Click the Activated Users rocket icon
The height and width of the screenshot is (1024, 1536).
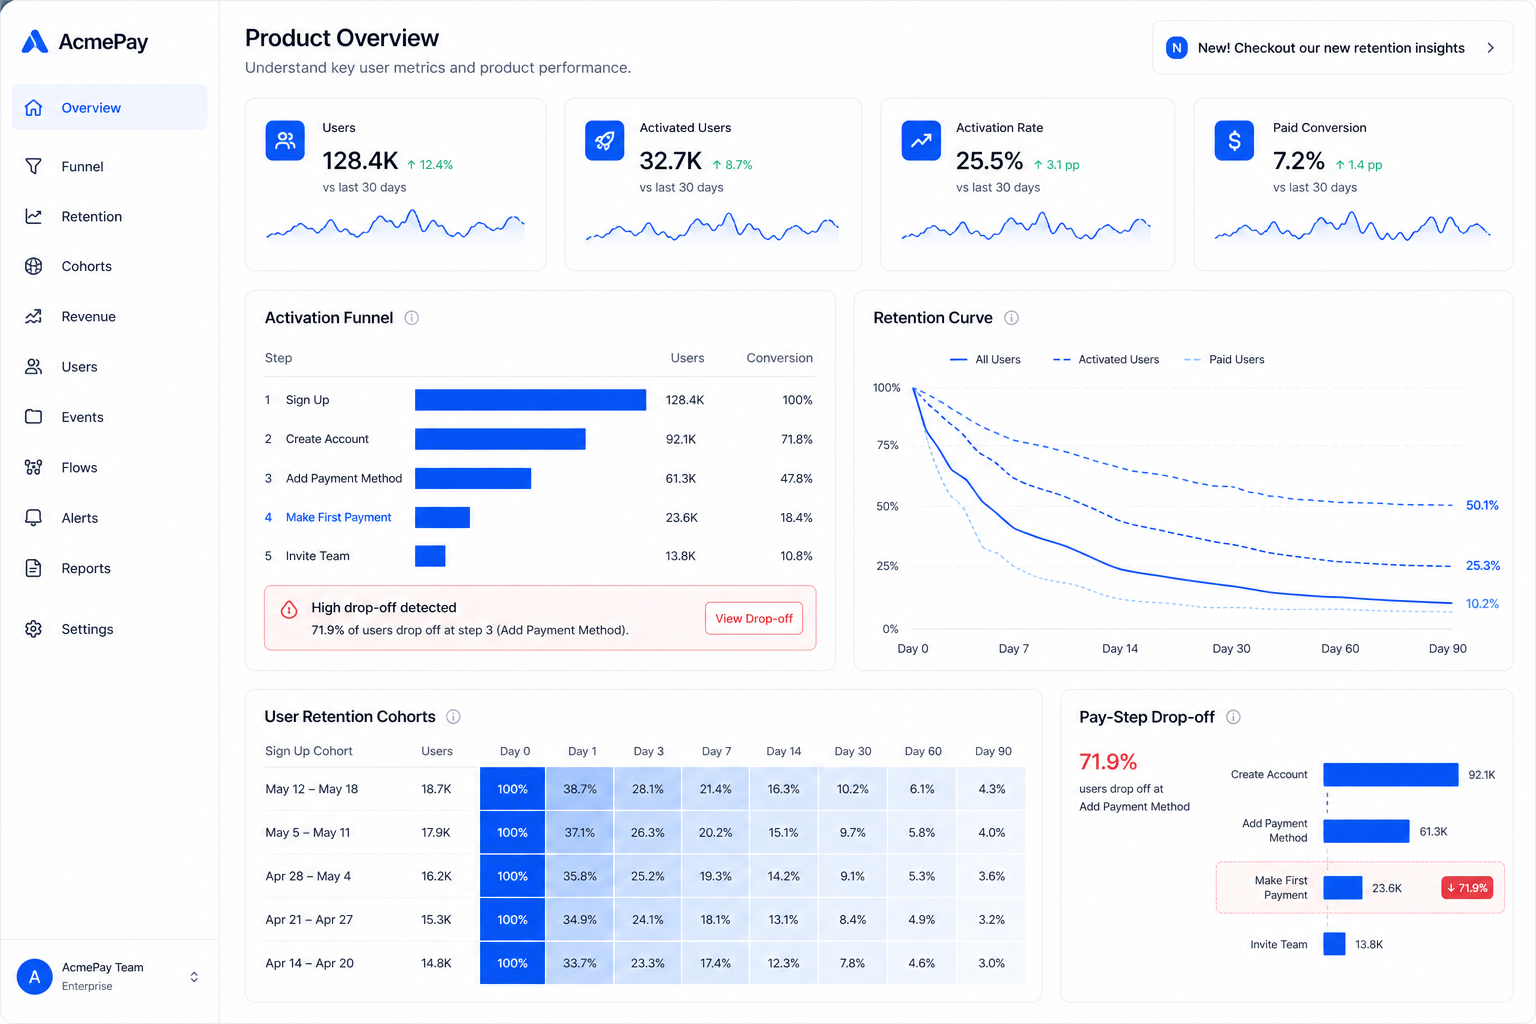coord(604,141)
